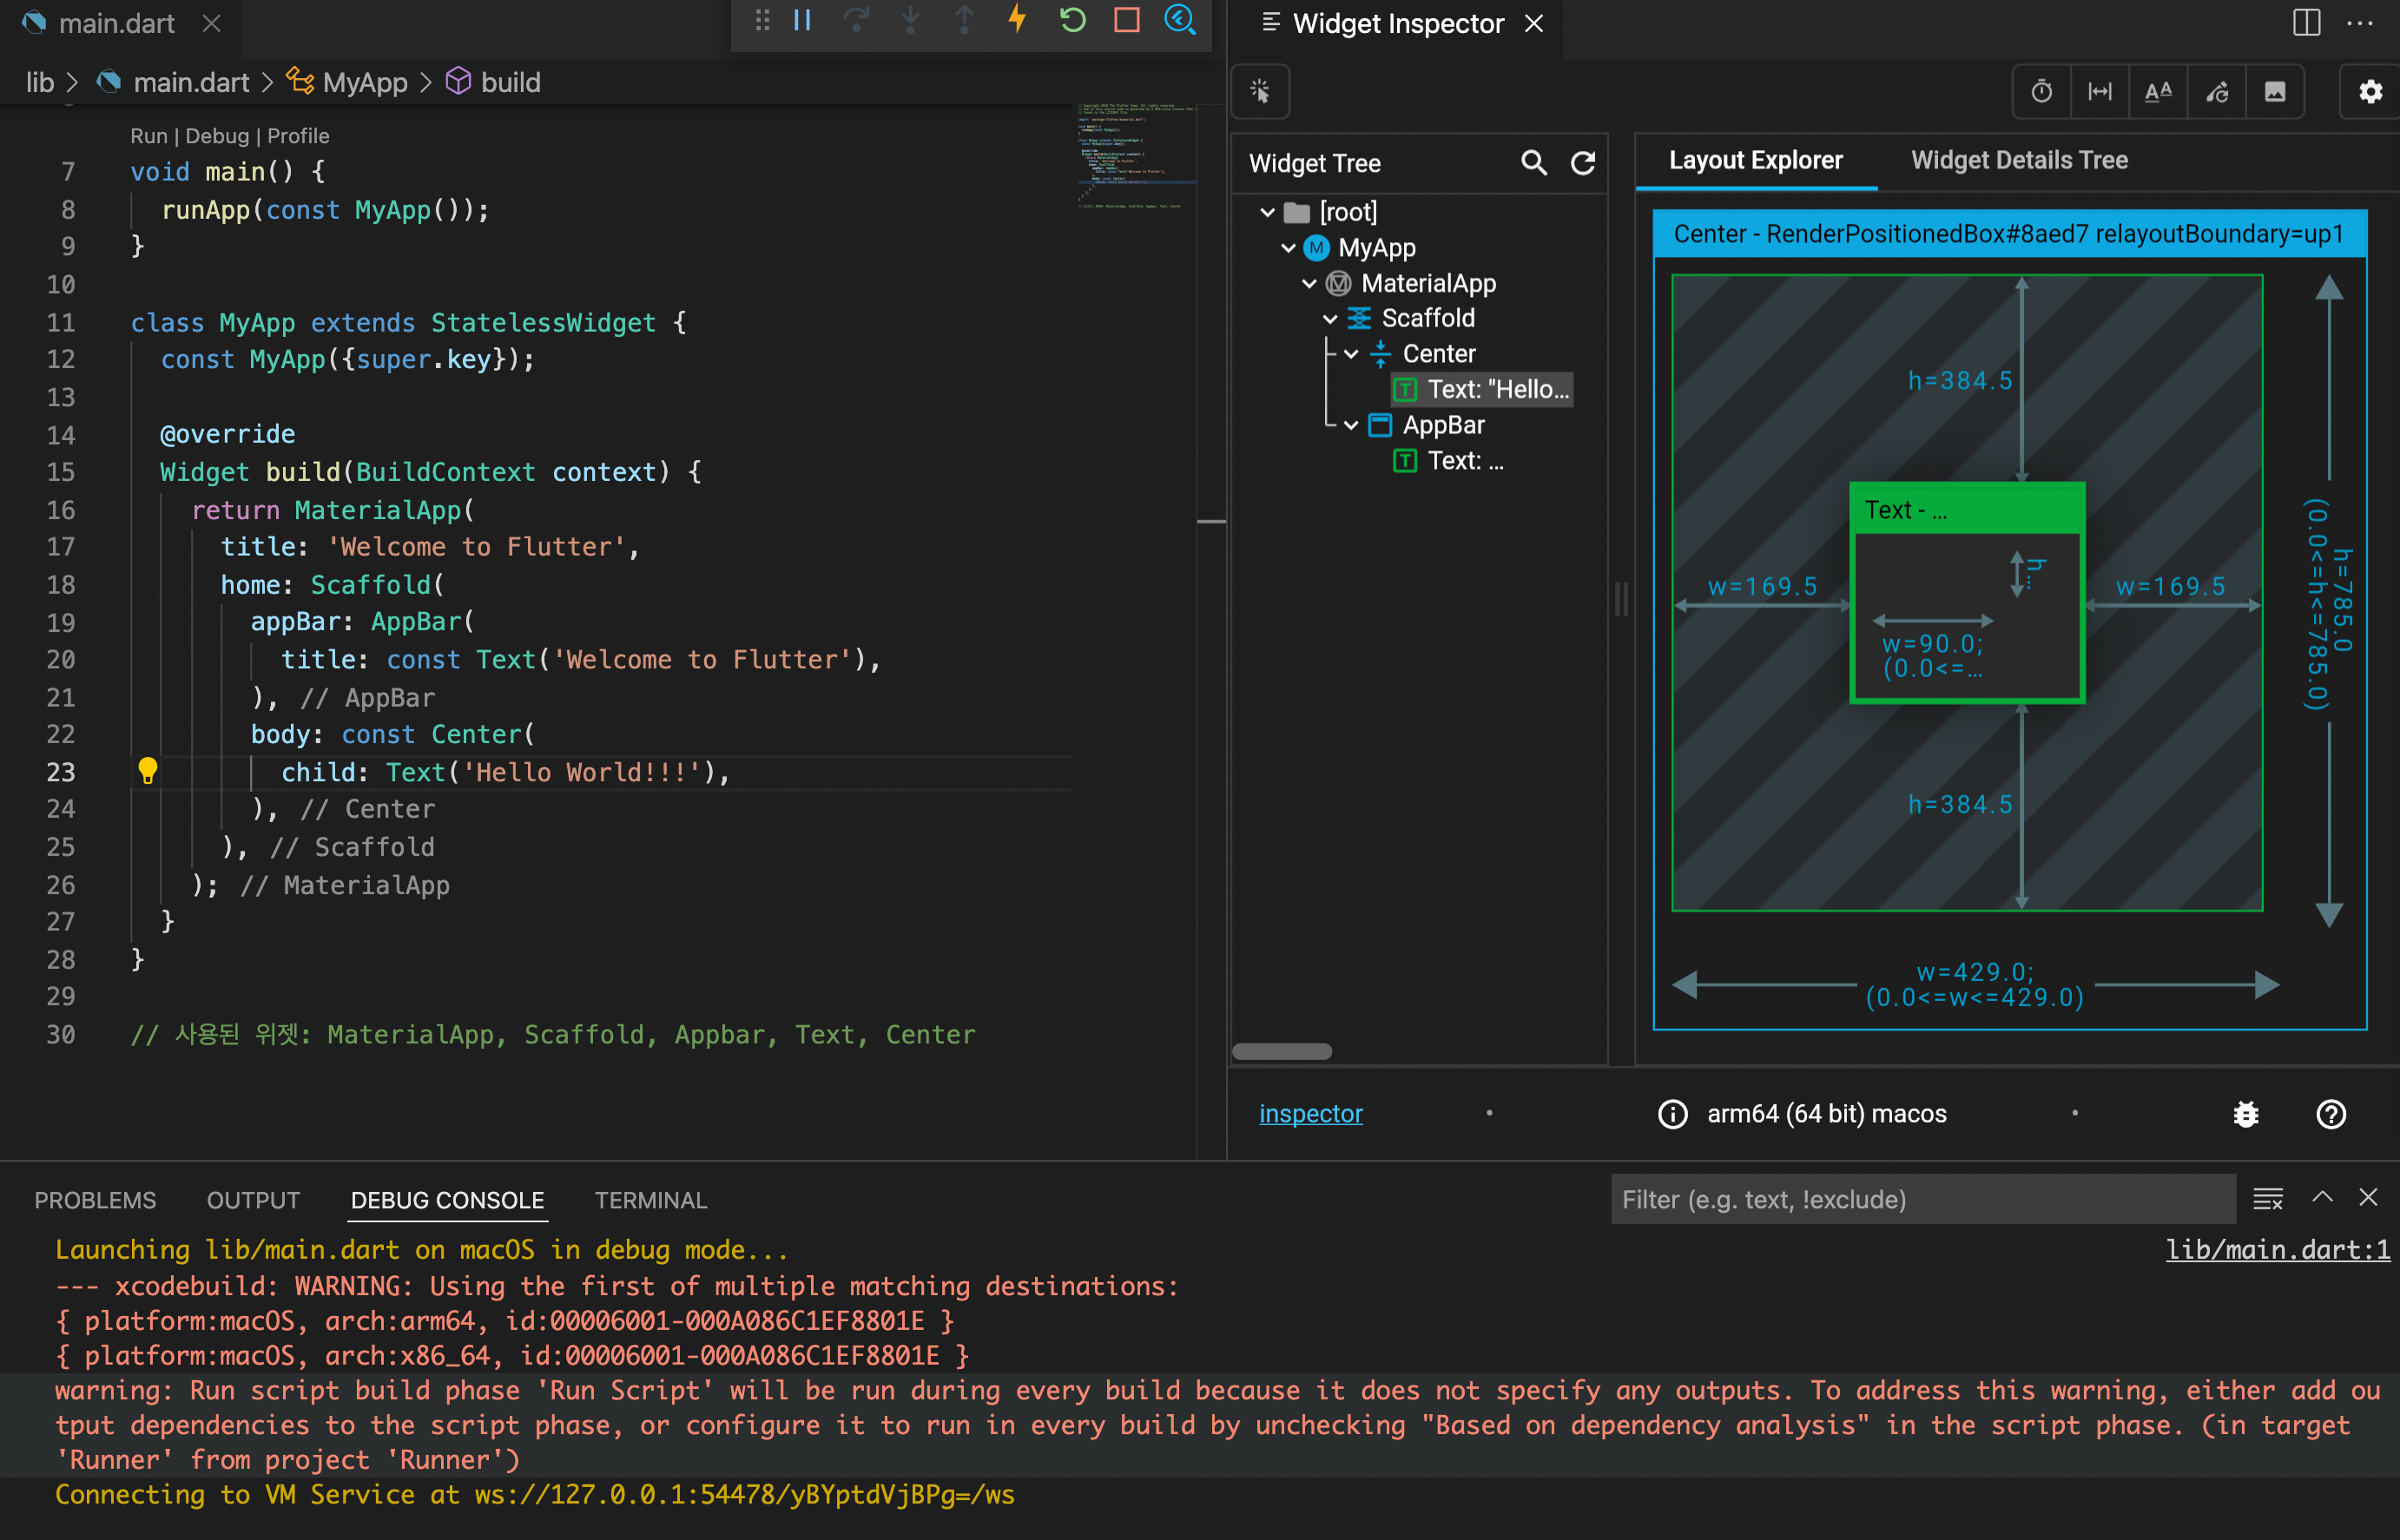Viewport: 2400px width, 1540px height.
Task: Click the hot reload lightning bolt icon
Action: (1017, 19)
